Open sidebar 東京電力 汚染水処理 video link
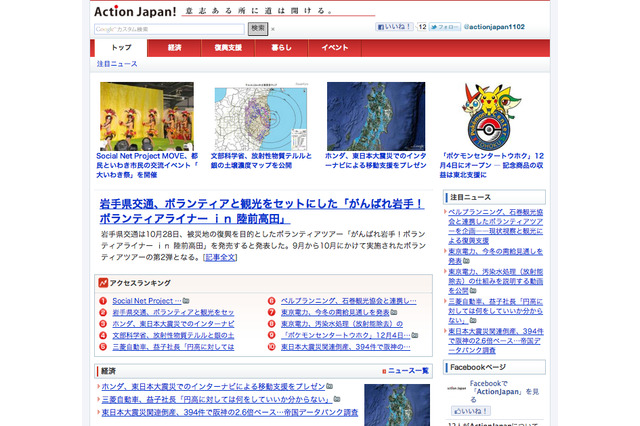This screenshot has width=640, height=426. tap(496, 281)
